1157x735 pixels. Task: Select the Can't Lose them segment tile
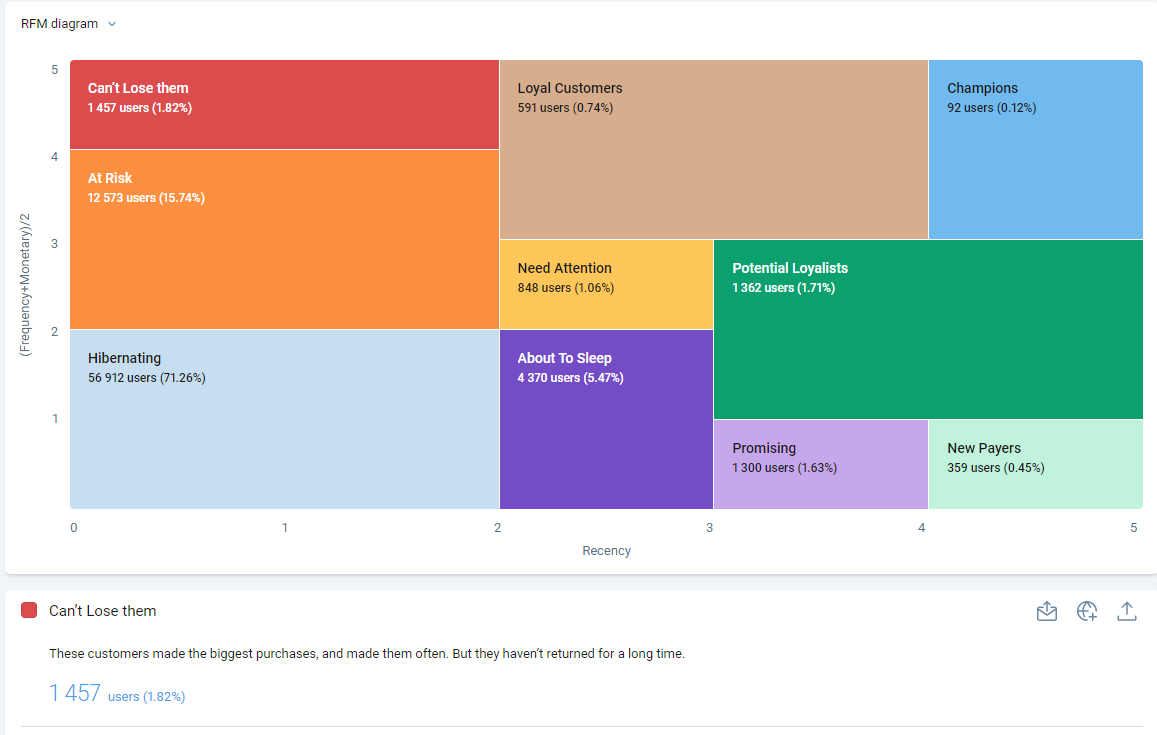284,105
